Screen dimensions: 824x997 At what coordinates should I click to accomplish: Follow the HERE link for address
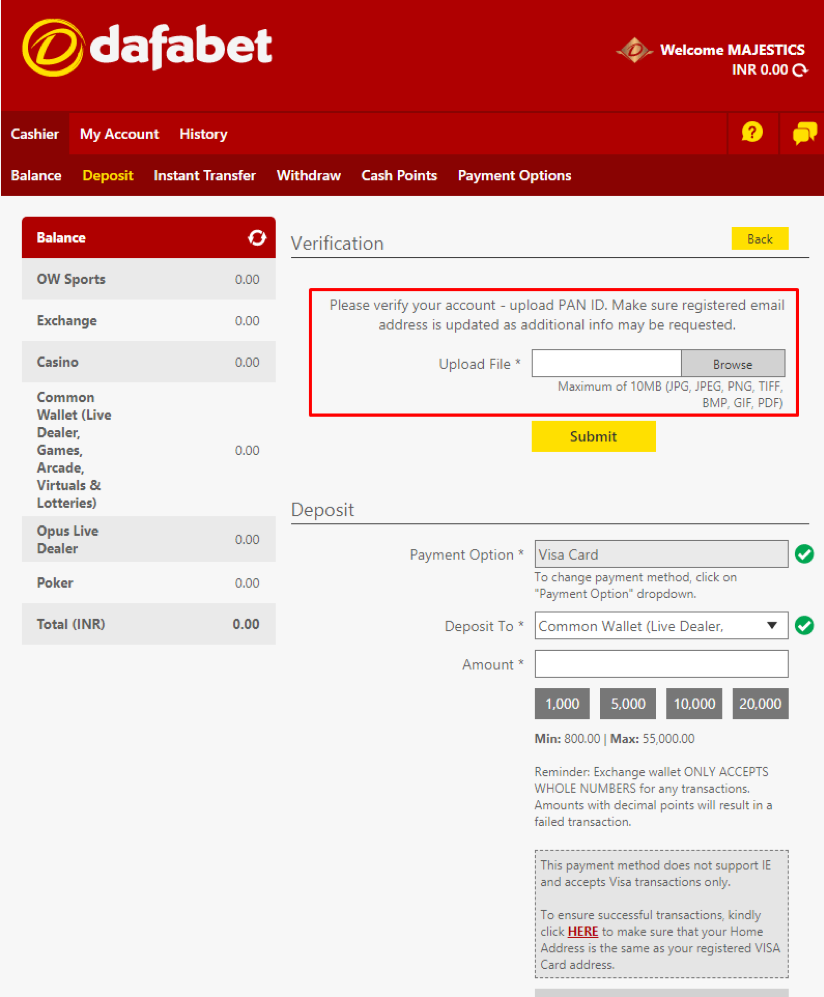(x=582, y=932)
